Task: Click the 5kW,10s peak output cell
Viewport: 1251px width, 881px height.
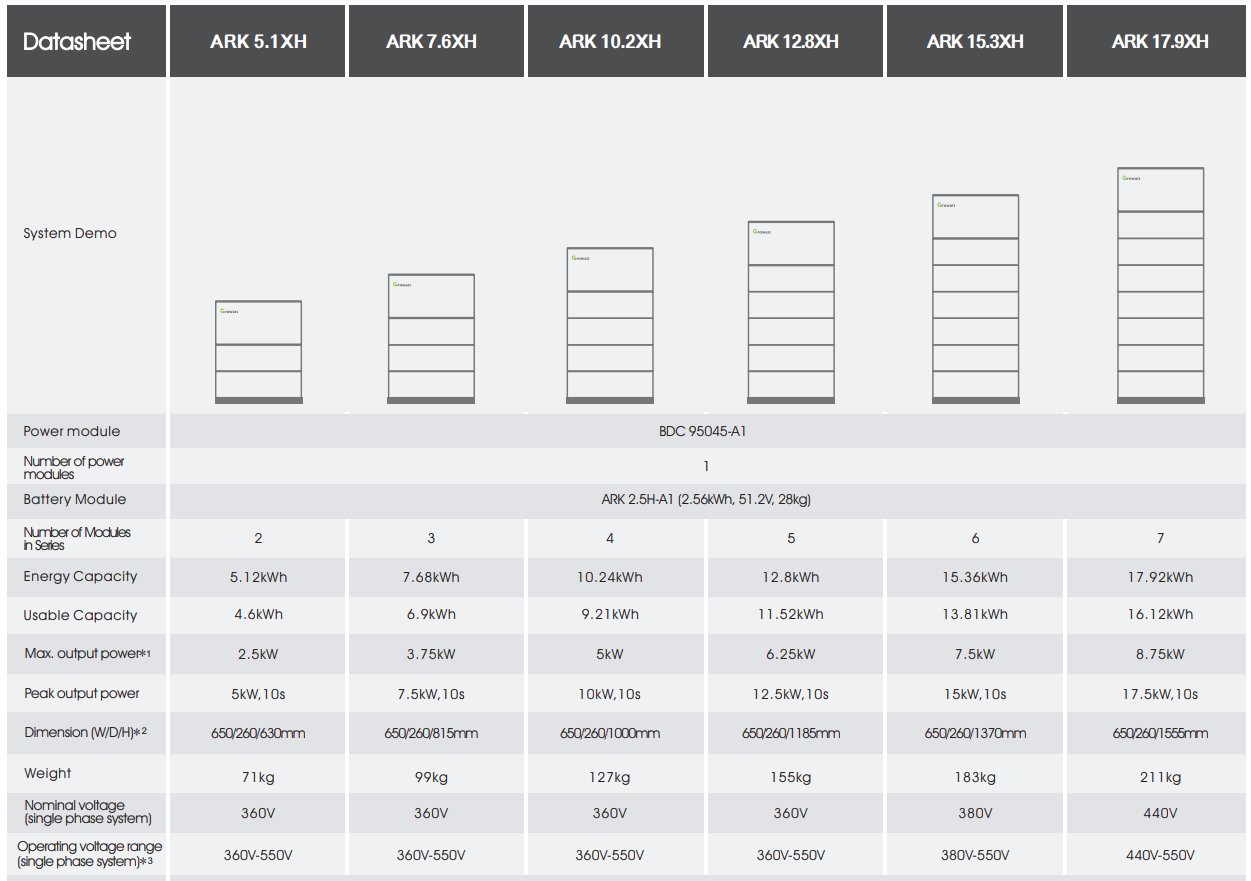Action: click(258, 694)
